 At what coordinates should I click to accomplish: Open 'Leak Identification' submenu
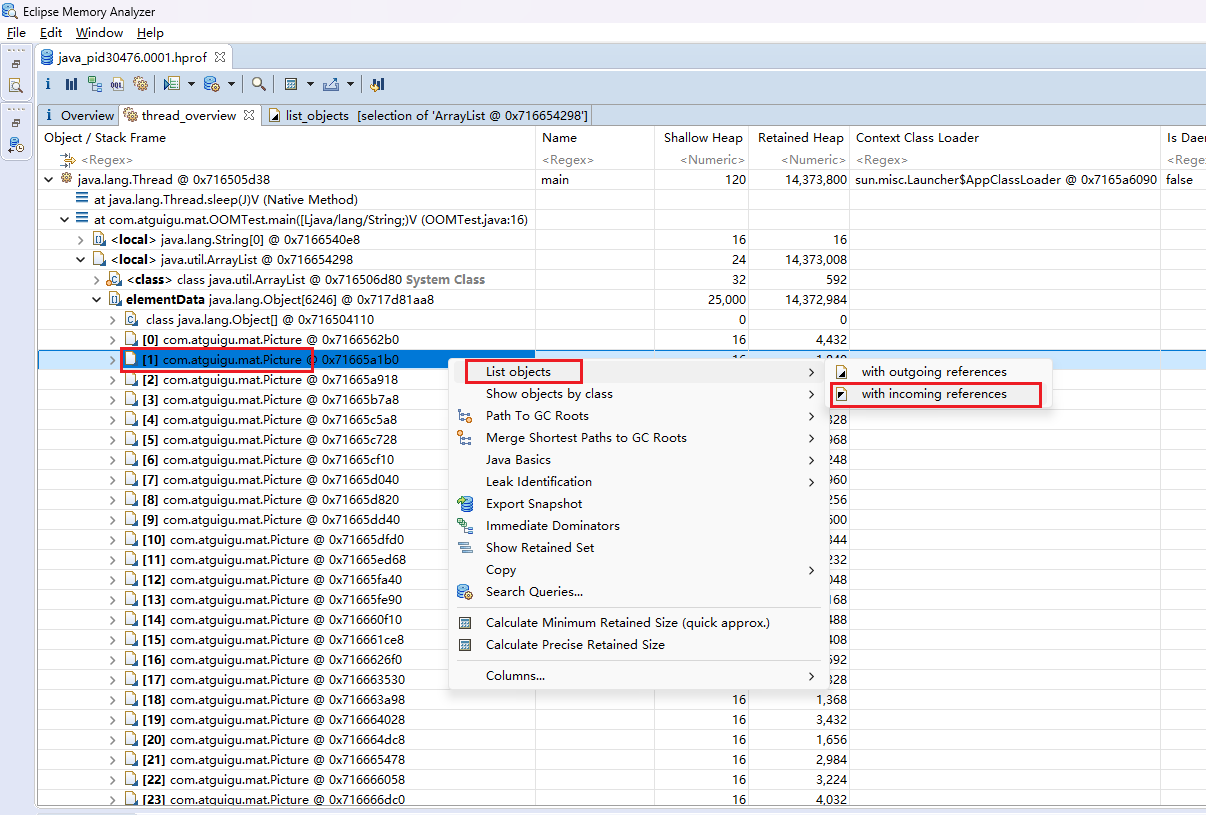[636, 482]
